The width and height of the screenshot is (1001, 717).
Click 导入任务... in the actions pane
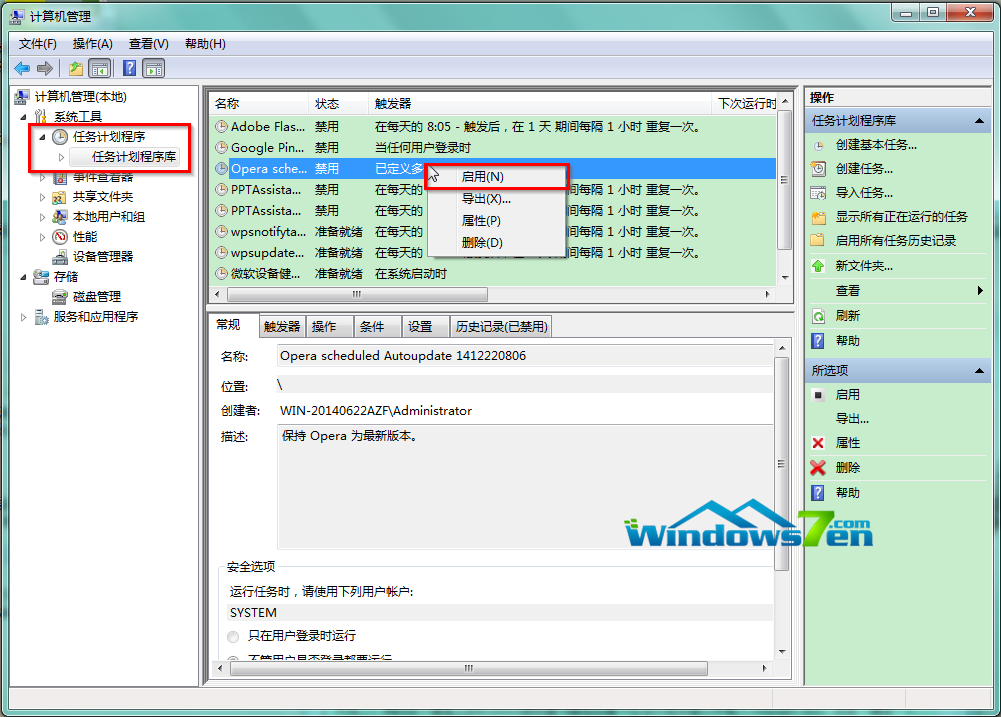coord(864,193)
